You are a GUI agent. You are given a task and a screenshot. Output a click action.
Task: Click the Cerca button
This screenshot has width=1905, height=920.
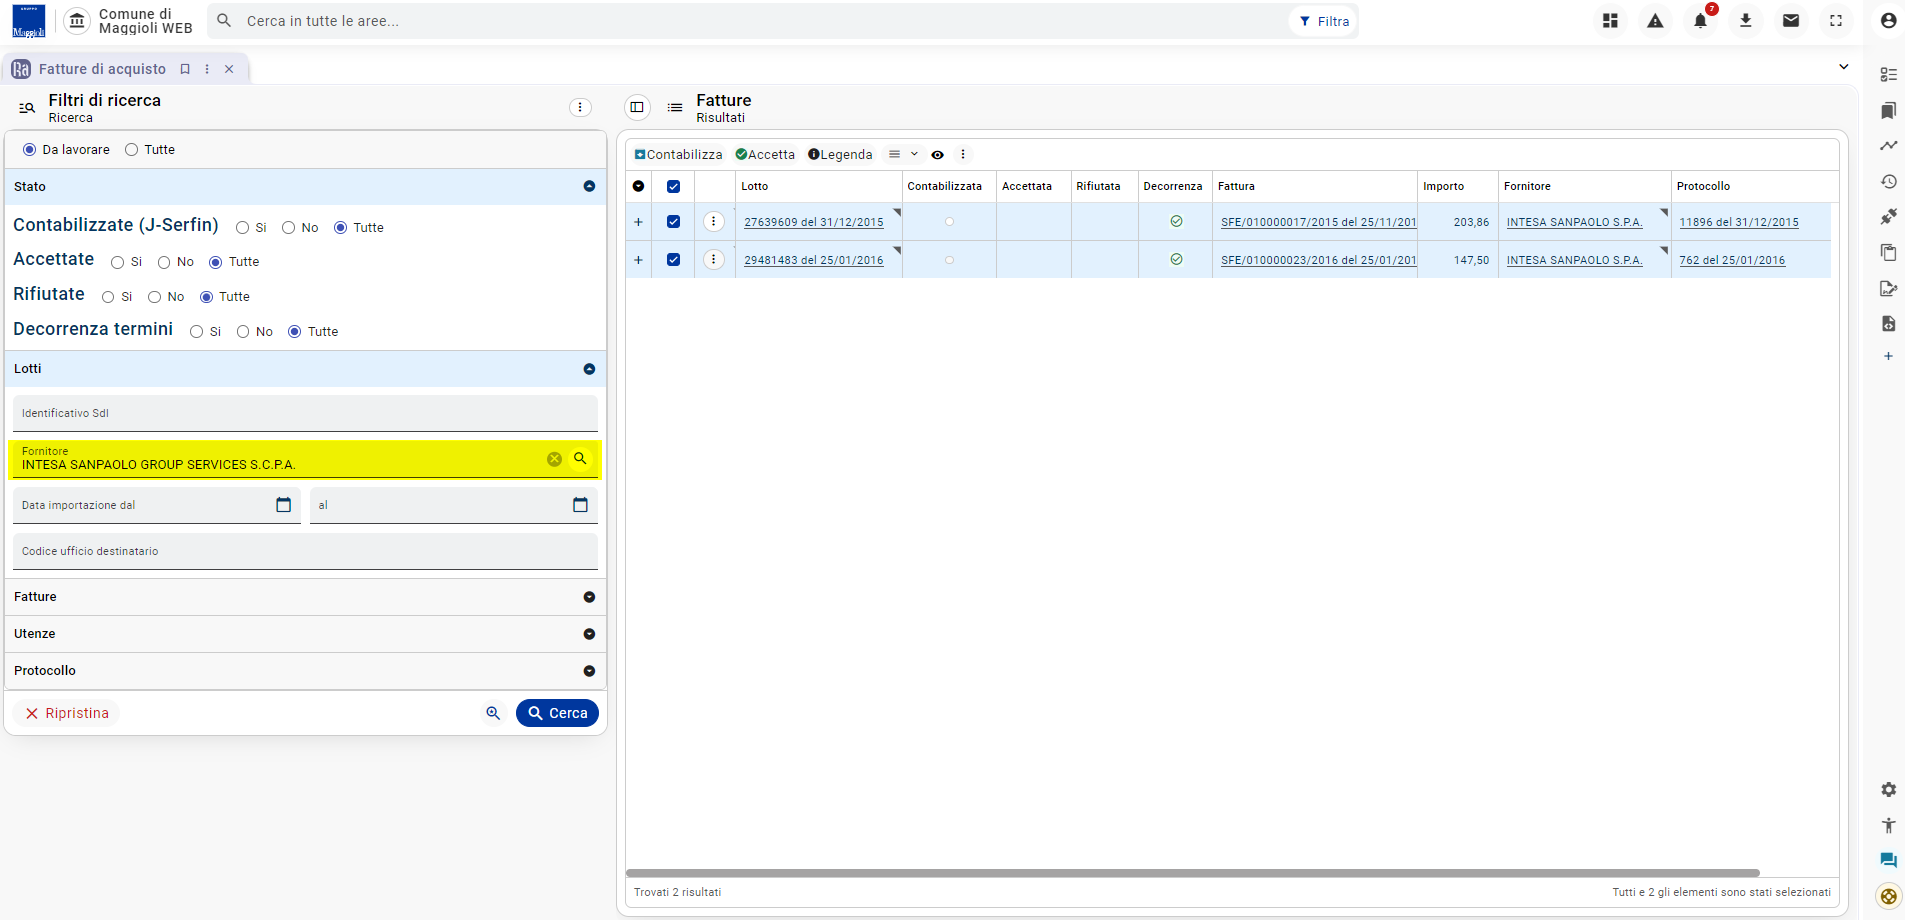557,713
